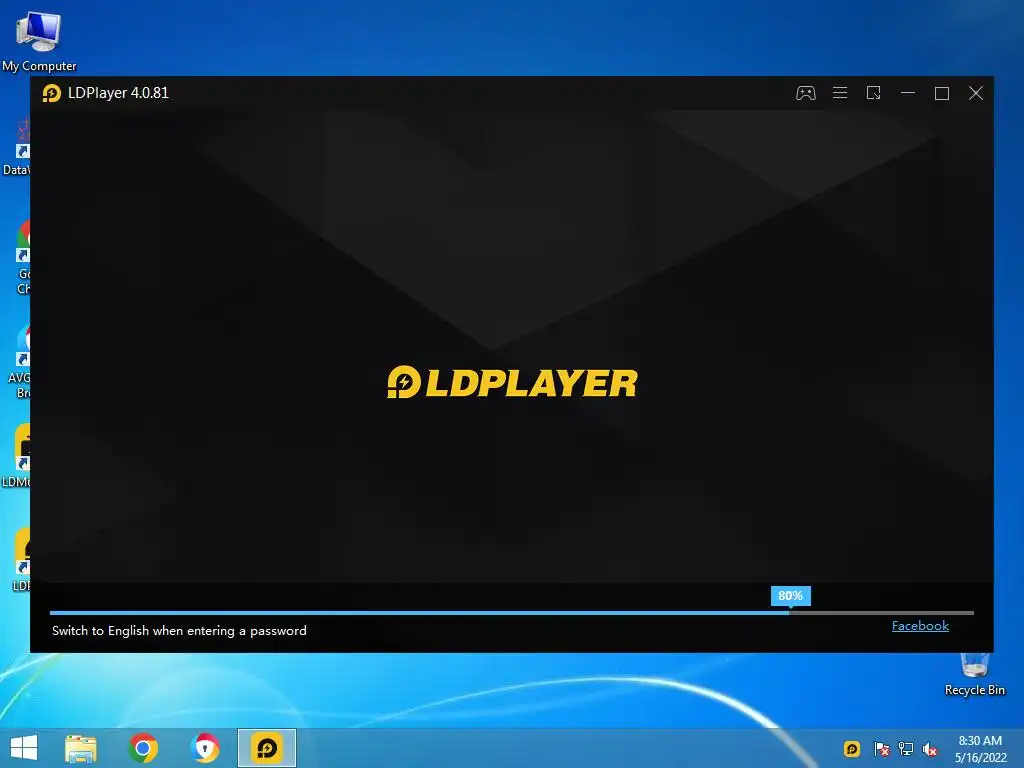Open File Explorer from the taskbar
The width and height of the screenshot is (1024, 768).
pos(80,748)
